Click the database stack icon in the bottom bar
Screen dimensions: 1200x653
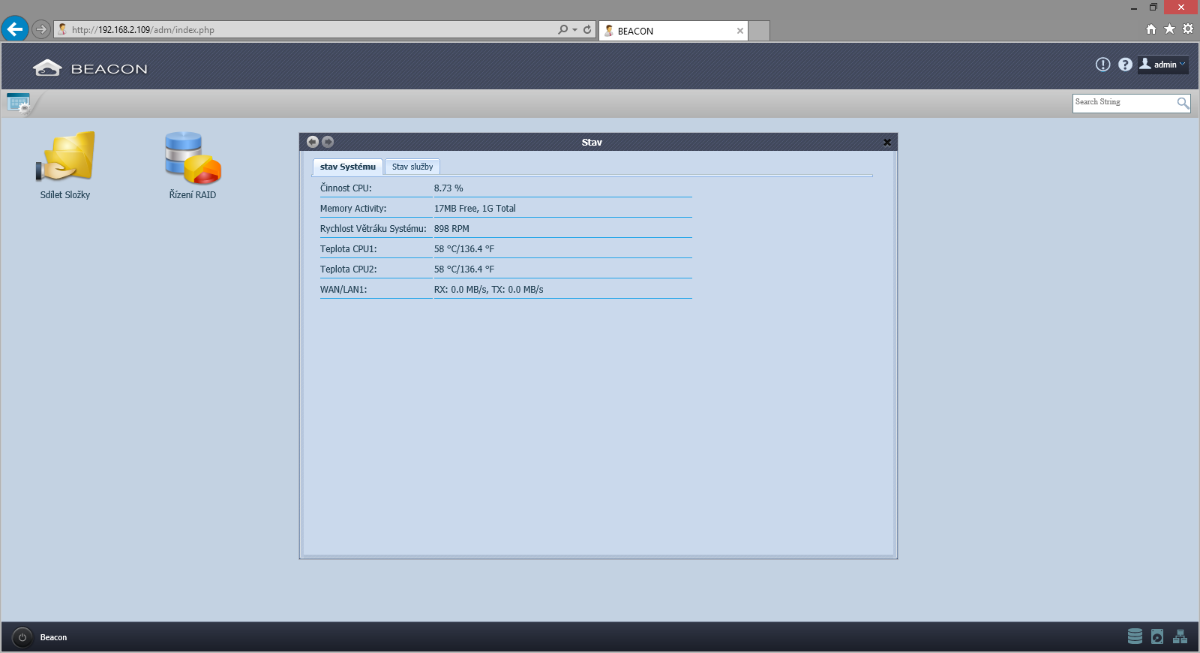pyautogui.click(x=1134, y=636)
